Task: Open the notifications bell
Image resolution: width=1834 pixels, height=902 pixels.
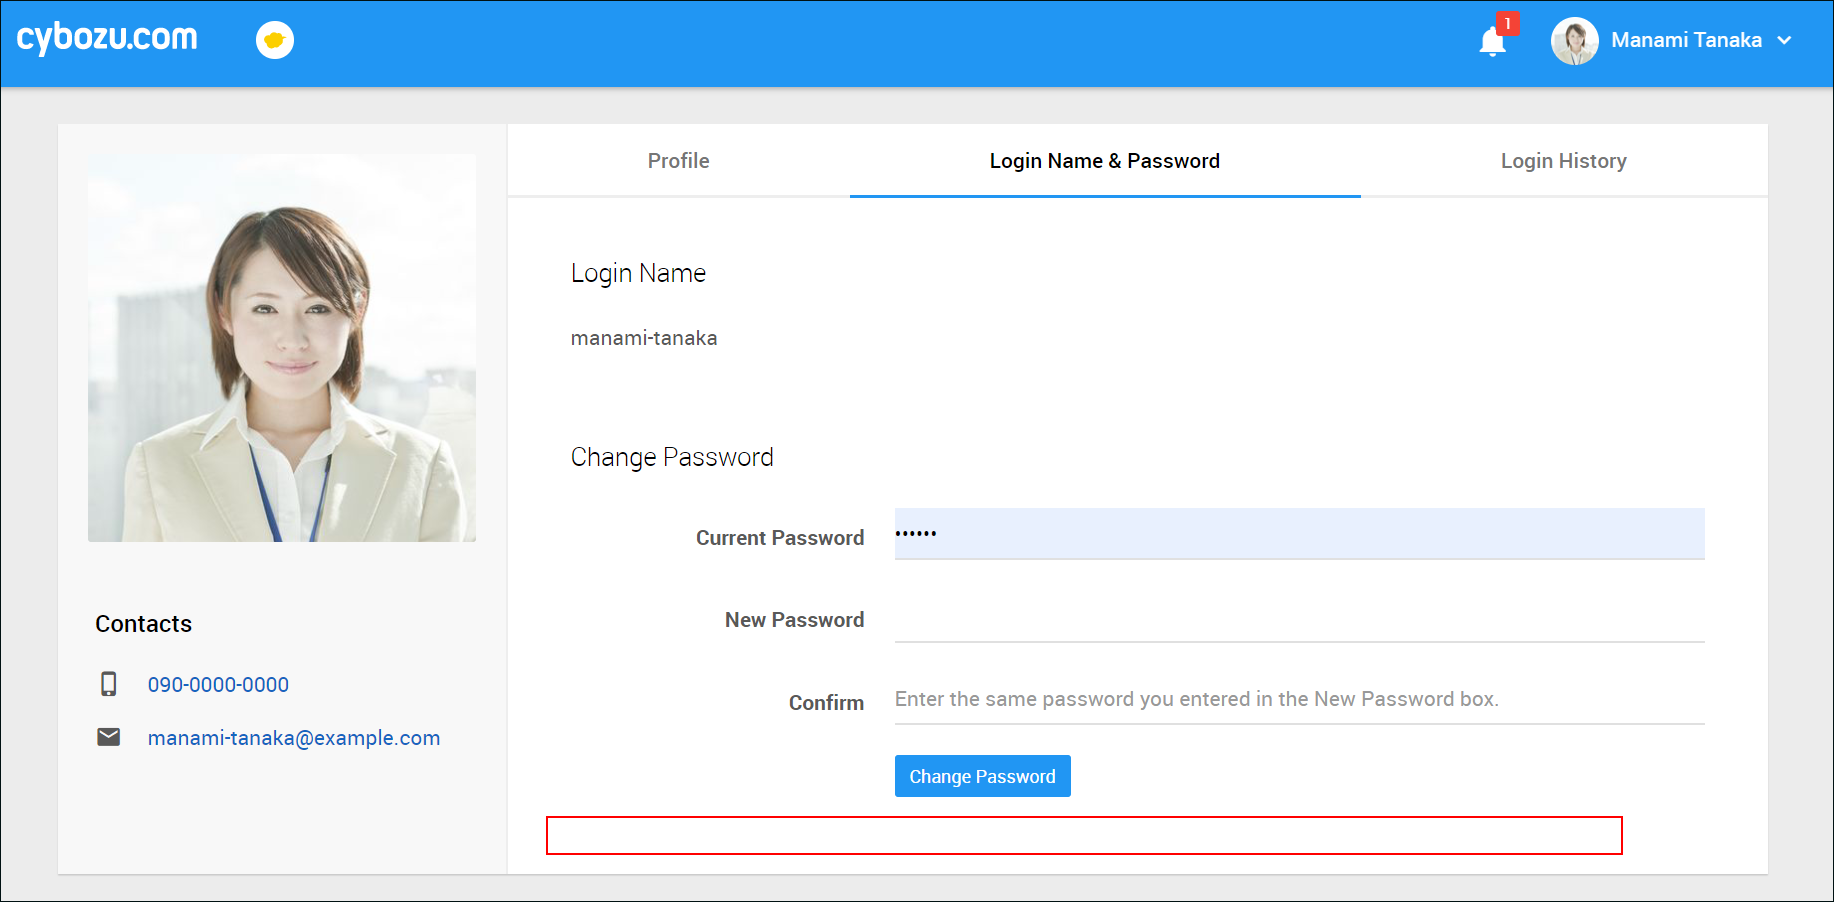Action: point(1491,42)
